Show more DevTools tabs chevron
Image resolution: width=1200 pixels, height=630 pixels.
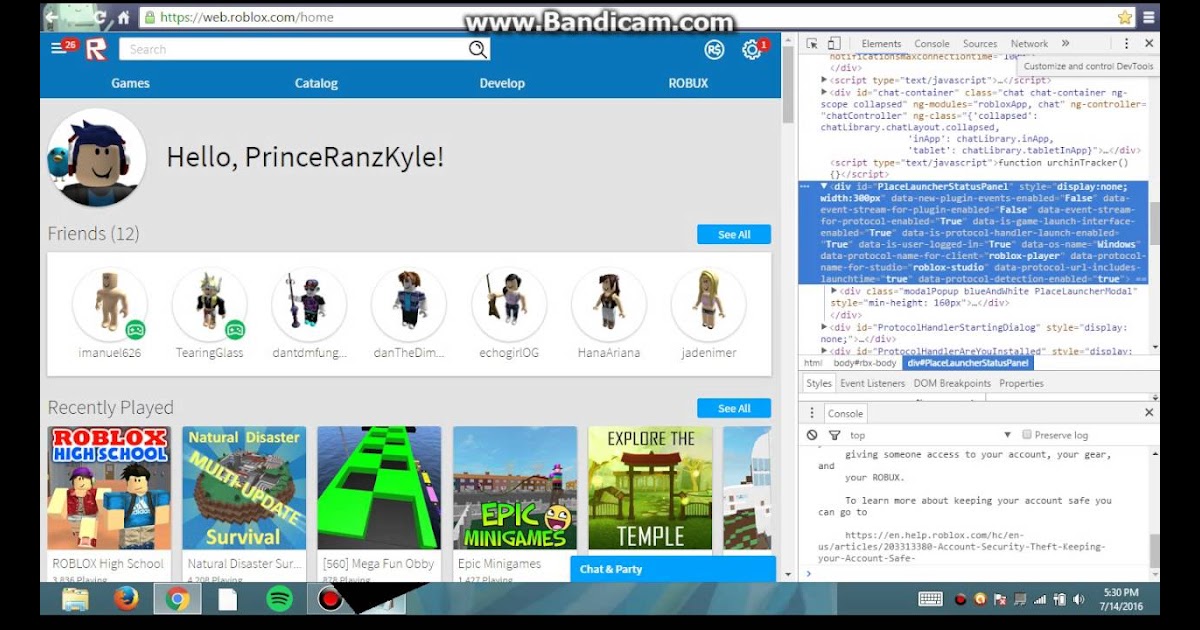(1066, 43)
